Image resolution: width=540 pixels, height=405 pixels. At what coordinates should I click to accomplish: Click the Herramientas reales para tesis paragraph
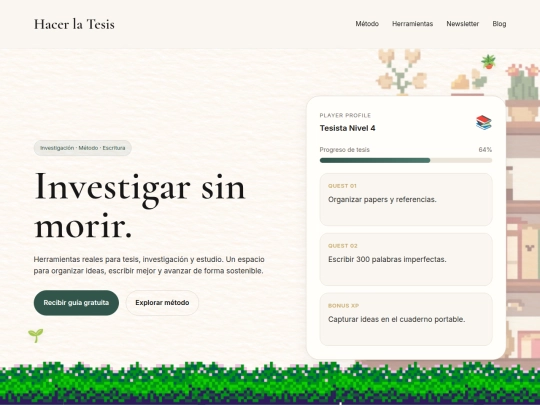(x=149, y=265)
